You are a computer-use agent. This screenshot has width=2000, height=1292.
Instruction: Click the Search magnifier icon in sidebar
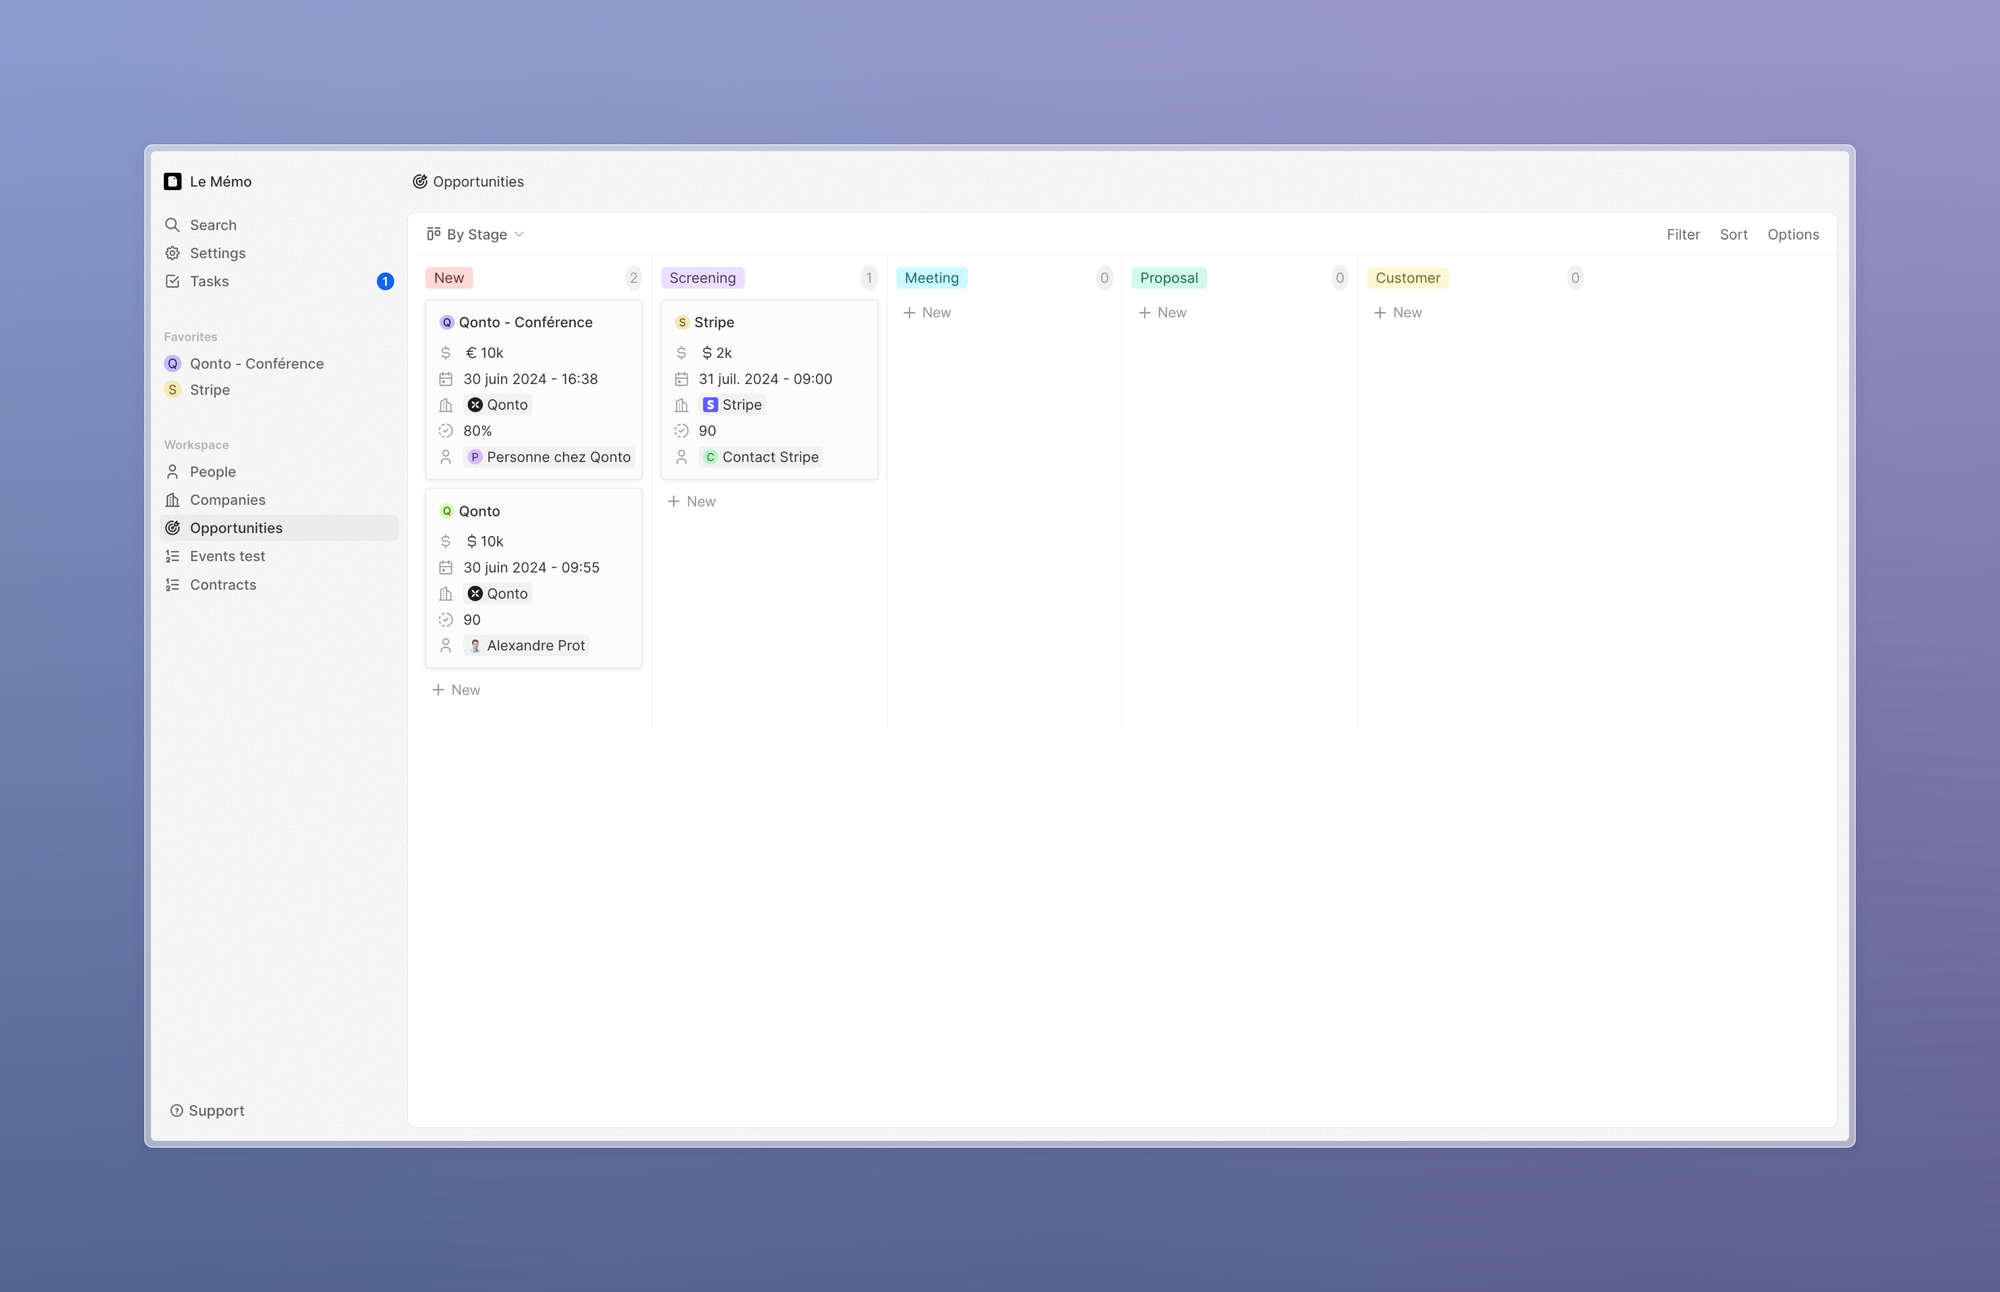point(172,225)
